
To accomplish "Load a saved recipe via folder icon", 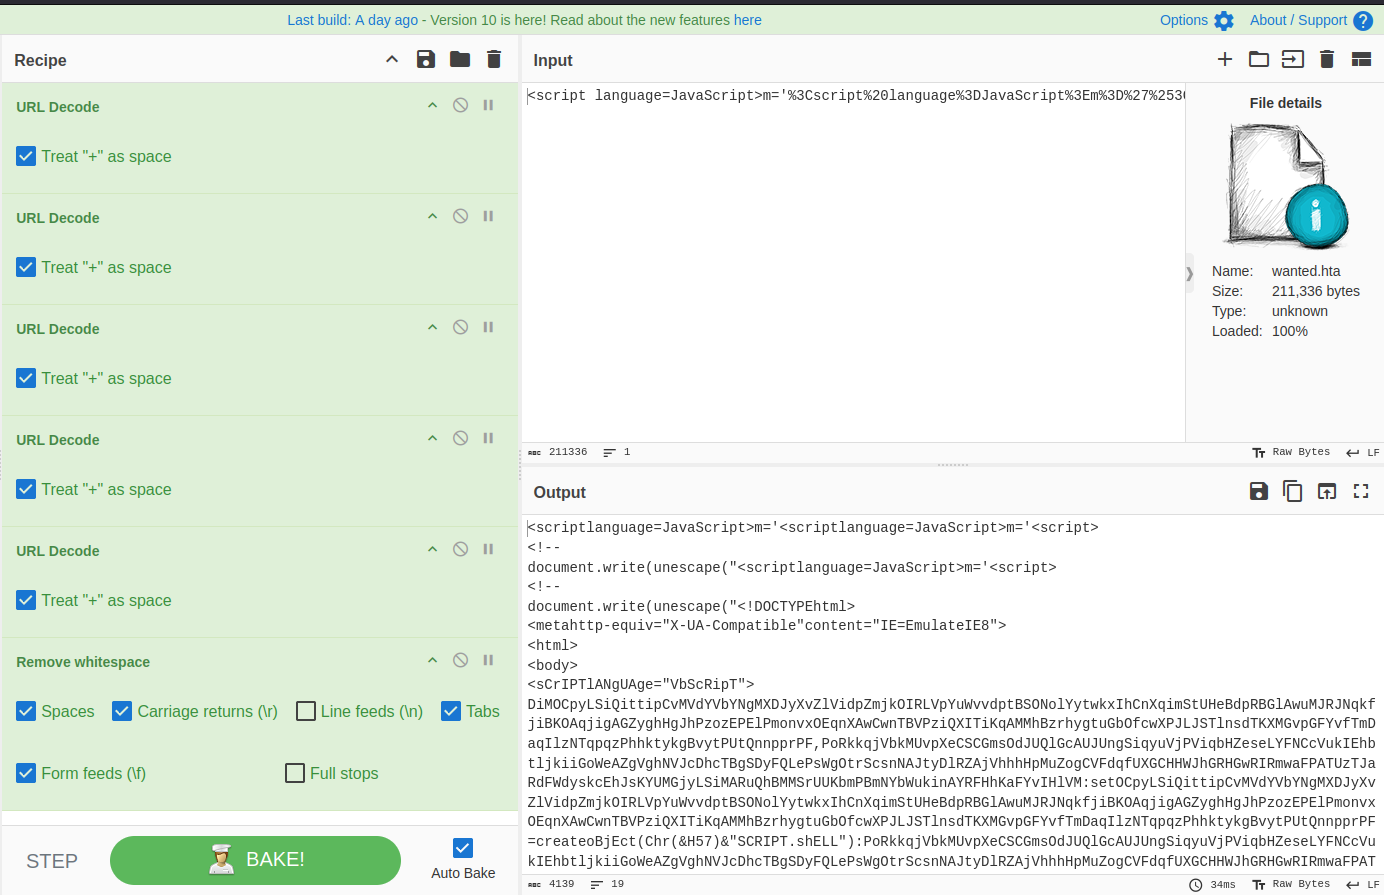I will pyautogui.click(x=460, y=59).
